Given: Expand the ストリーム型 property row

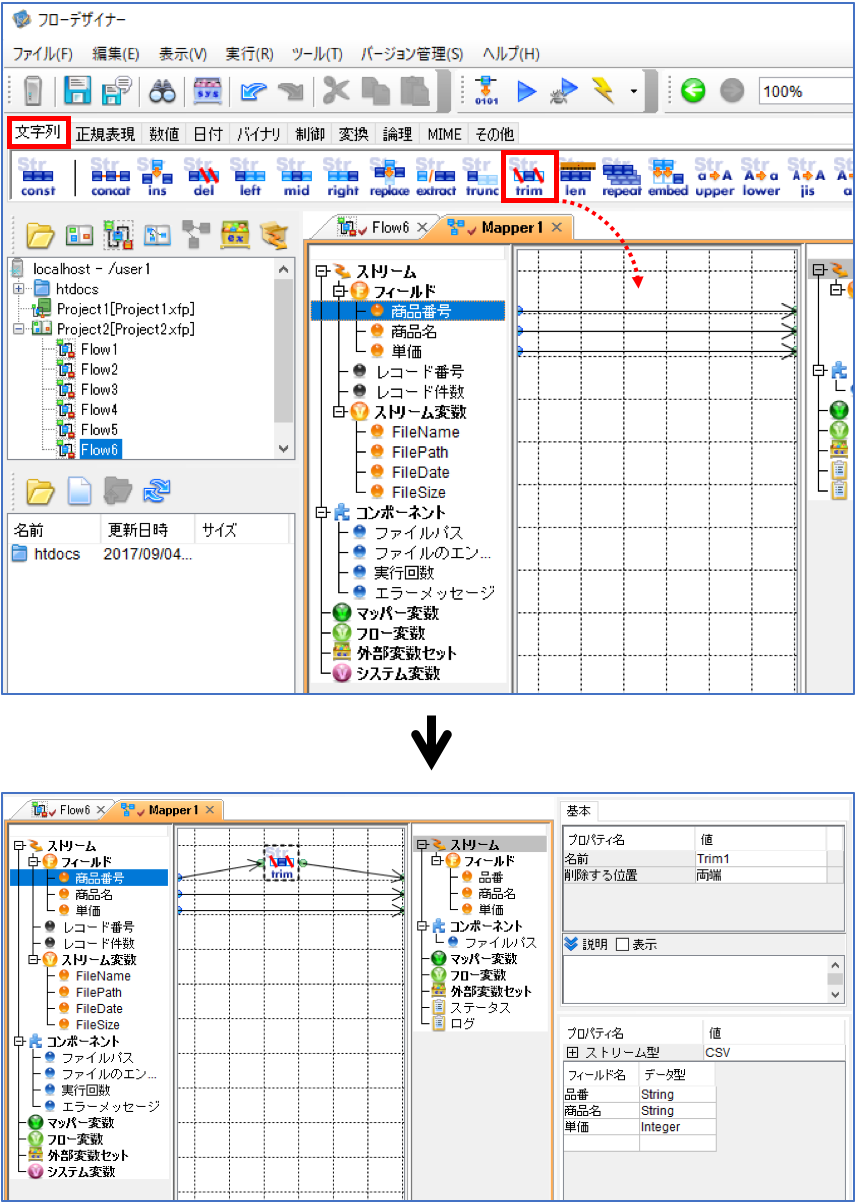Looking at the screenshot, I should click(573, 1053).
